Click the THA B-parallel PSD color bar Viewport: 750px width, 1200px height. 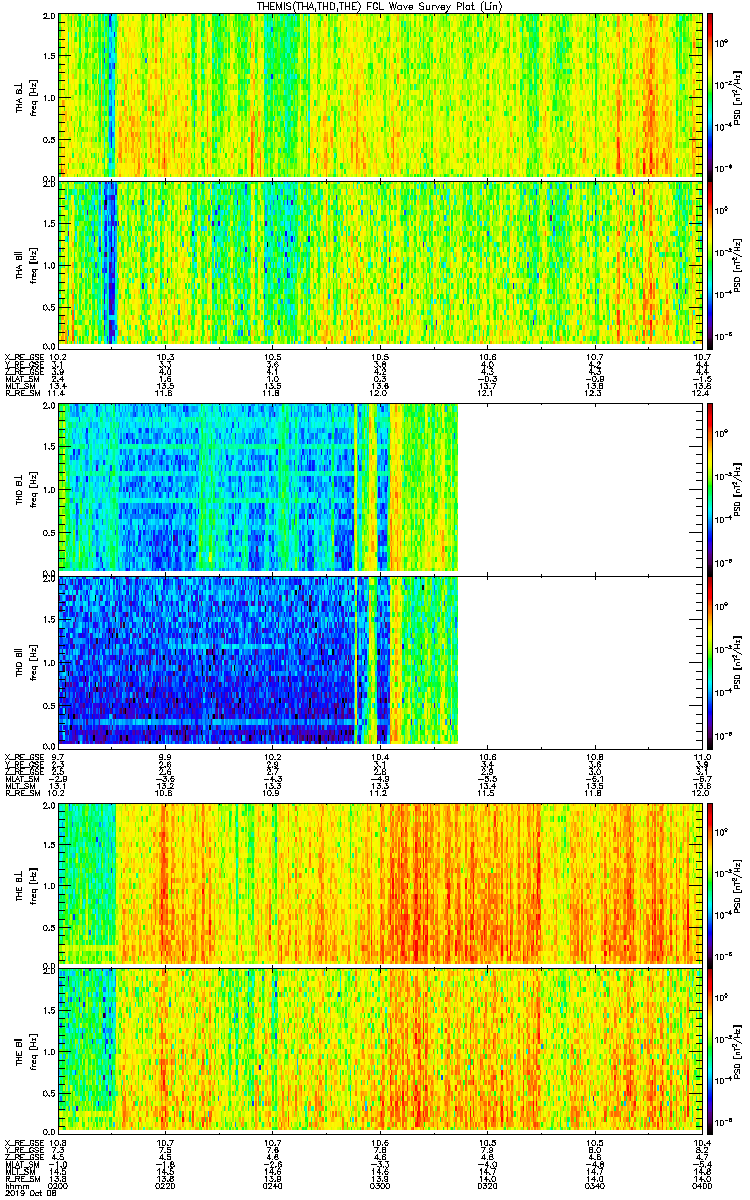[x=711, y=263]
